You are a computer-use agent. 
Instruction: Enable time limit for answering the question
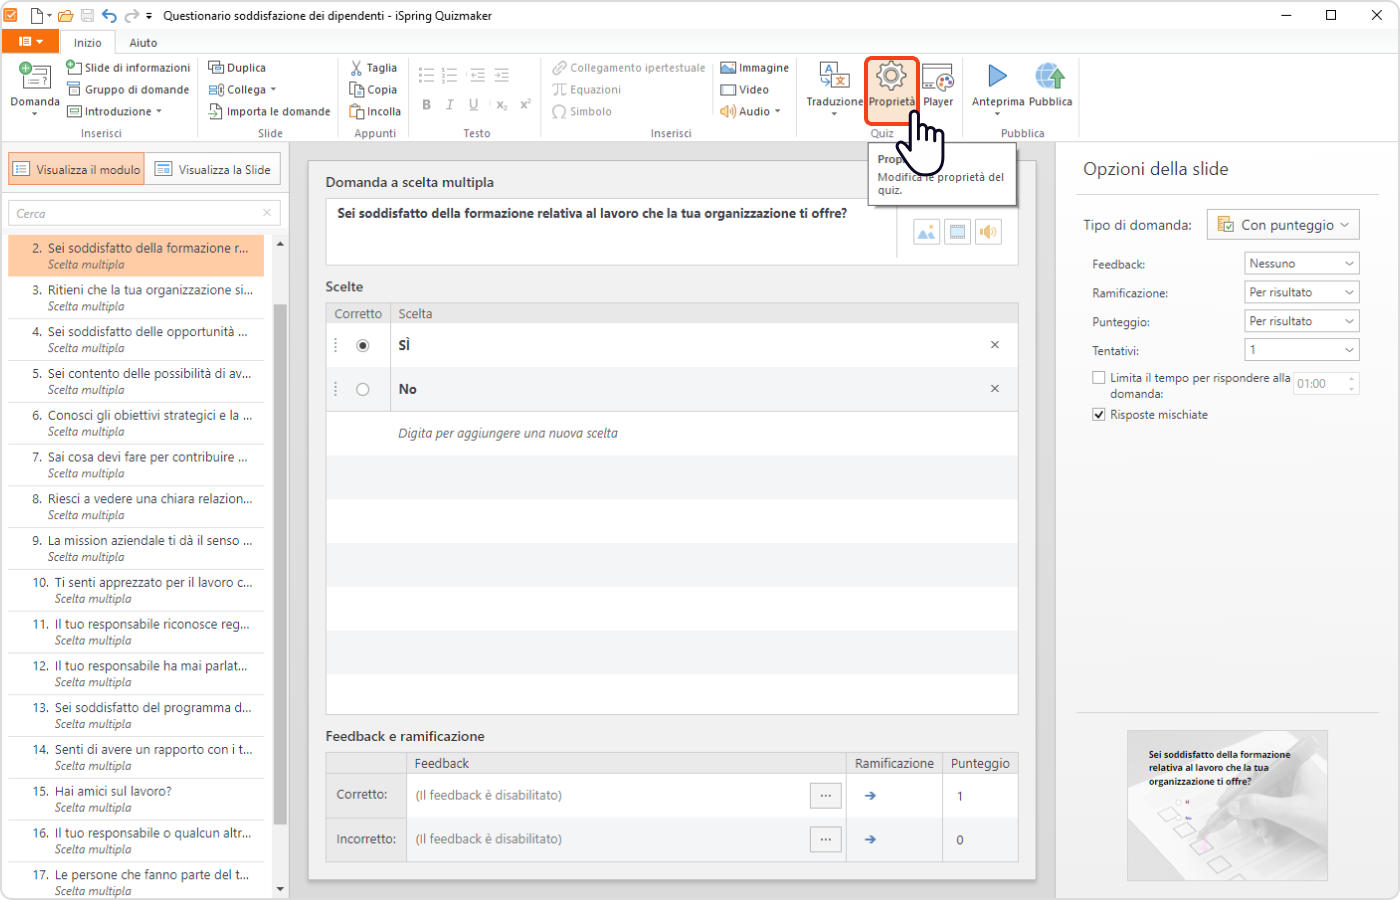coord(1099,378)
